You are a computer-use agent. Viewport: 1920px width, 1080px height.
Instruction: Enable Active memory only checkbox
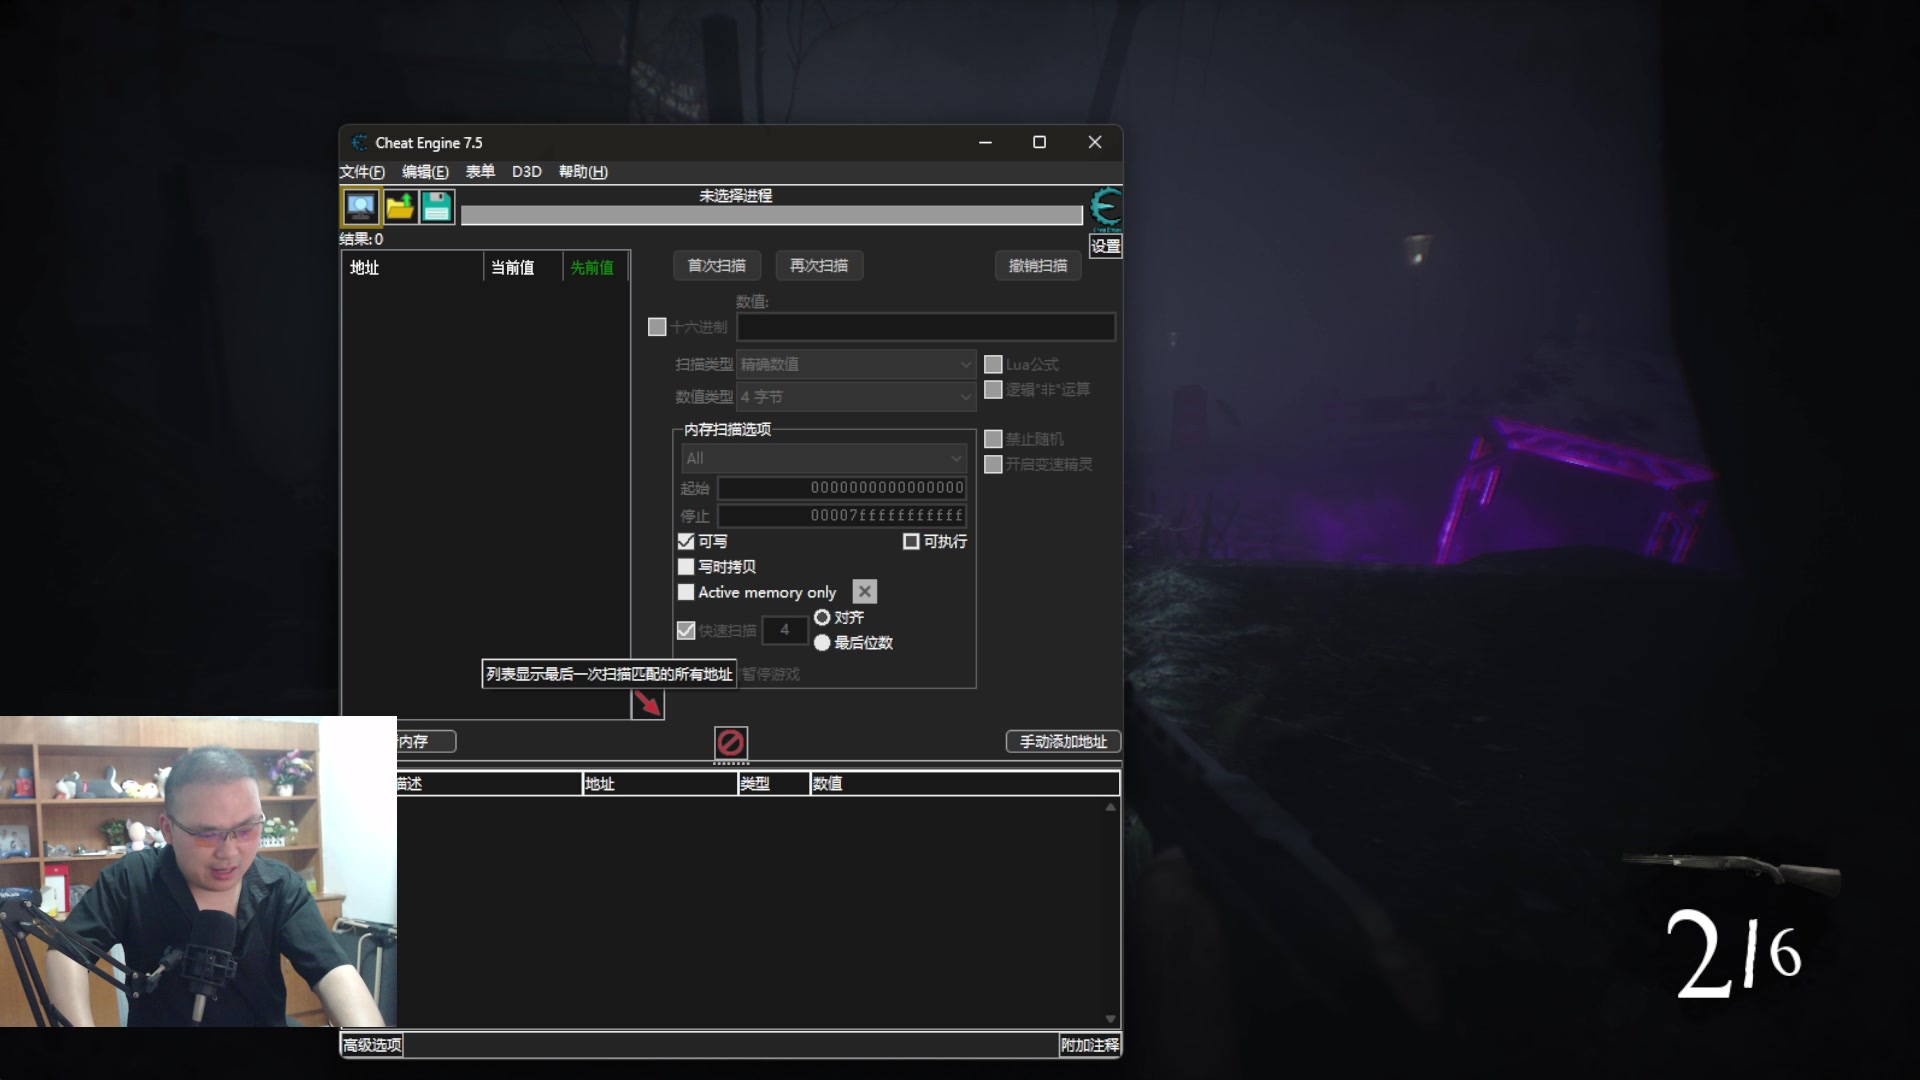click(x=686, y=593)
